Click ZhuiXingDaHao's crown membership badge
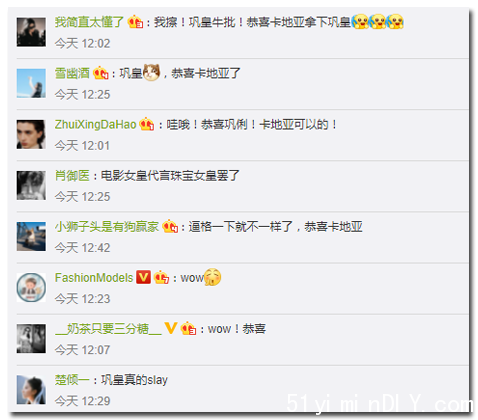Viewport: 478px width, 420px height. coord(147,124)
